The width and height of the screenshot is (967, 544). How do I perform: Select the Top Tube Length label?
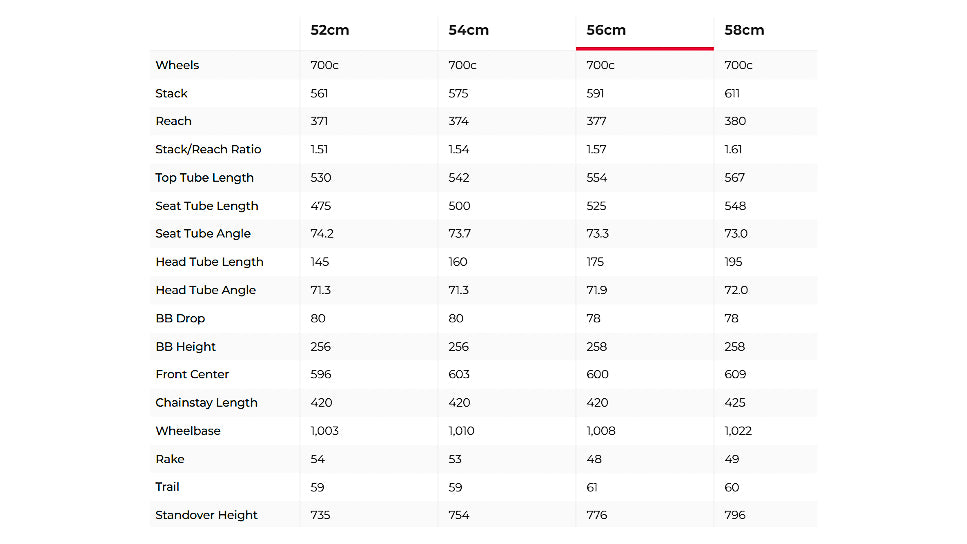pyautogui.click(x=204, y=178)
